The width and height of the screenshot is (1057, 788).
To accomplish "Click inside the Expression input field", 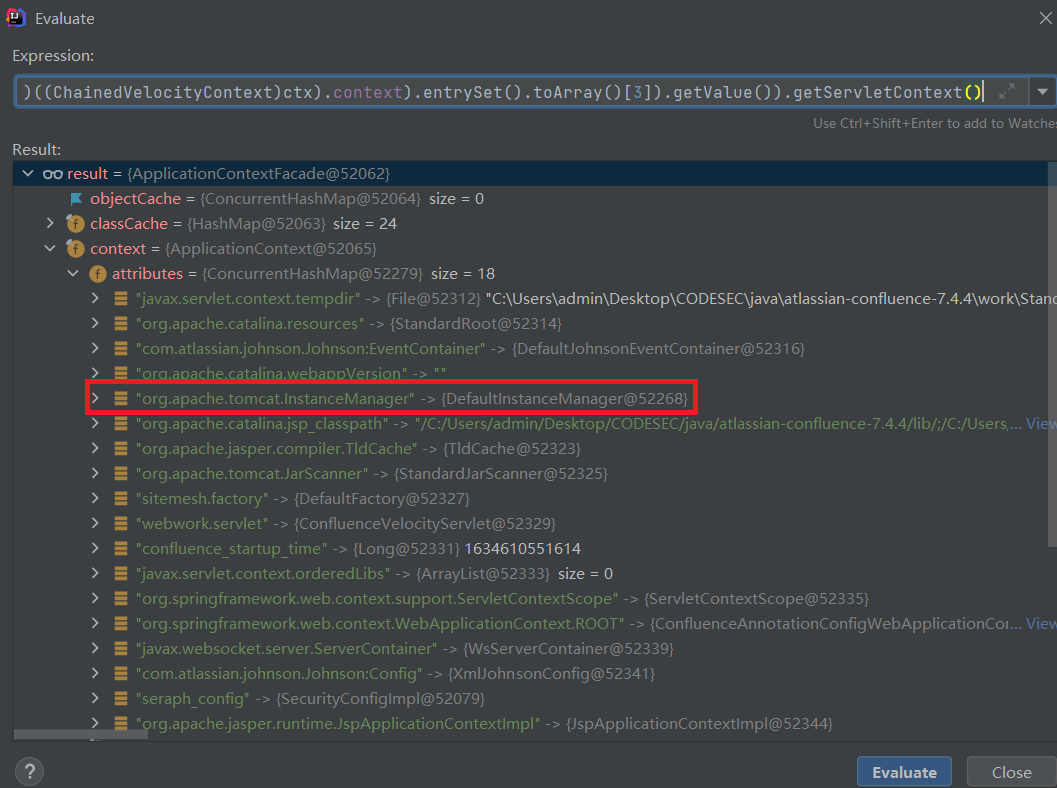I will [500, 92].
